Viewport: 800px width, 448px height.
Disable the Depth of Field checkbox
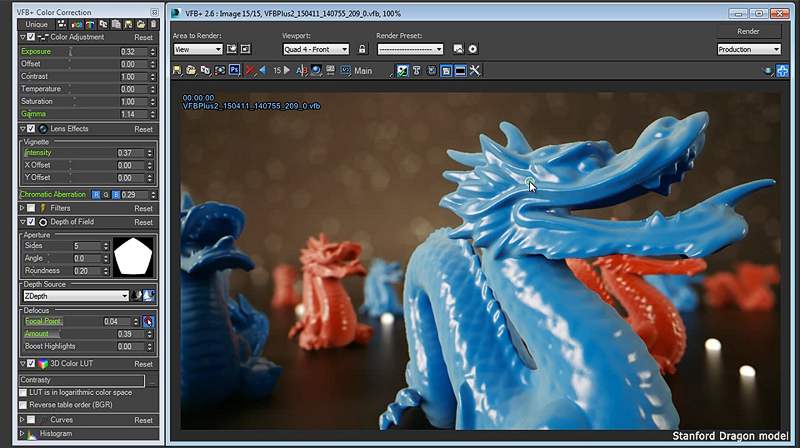pos(31,222)
